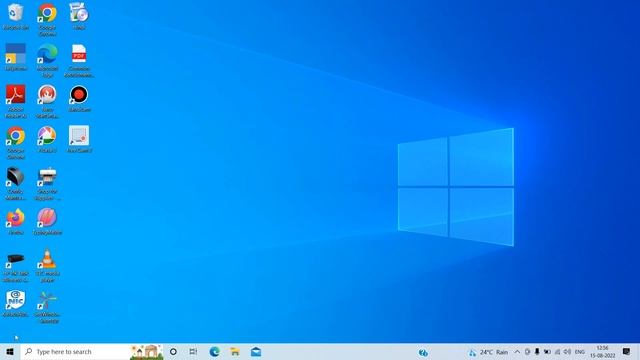This screenshot has width=640, height=360.
Task: Open the search highlights illustration
Action: pyautogui.click(x=146, y=352)
